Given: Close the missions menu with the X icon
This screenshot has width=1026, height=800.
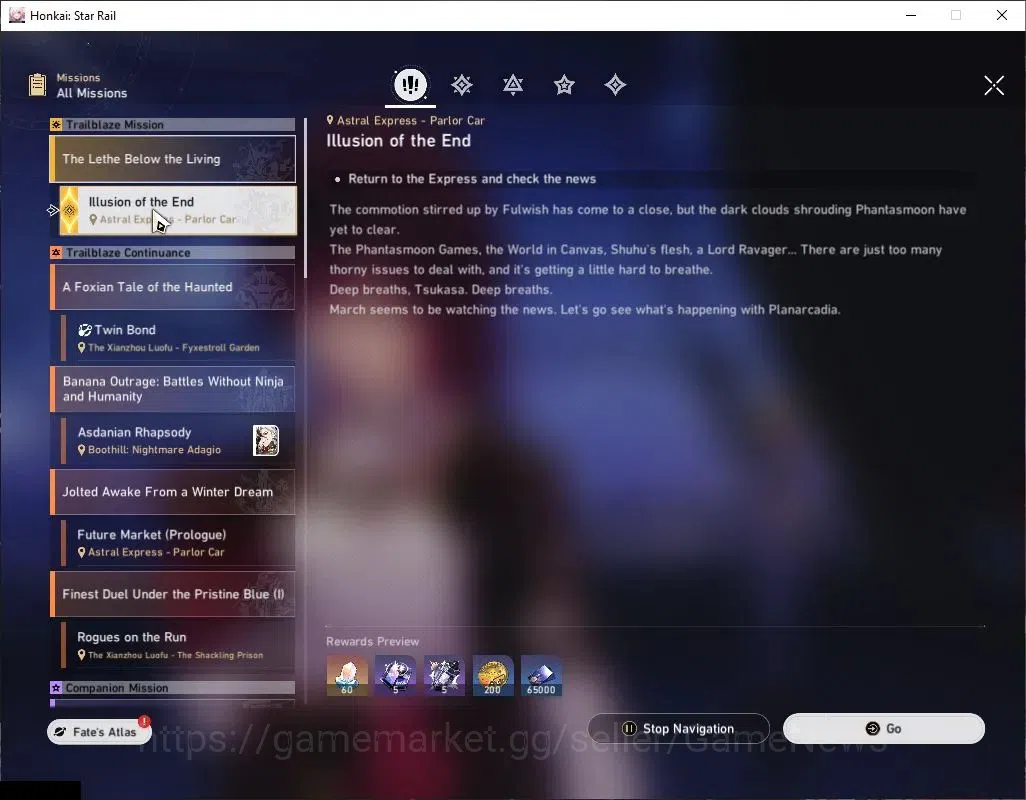Looking at the screenshot, I should pyautogui.click(x=994, y=85).
